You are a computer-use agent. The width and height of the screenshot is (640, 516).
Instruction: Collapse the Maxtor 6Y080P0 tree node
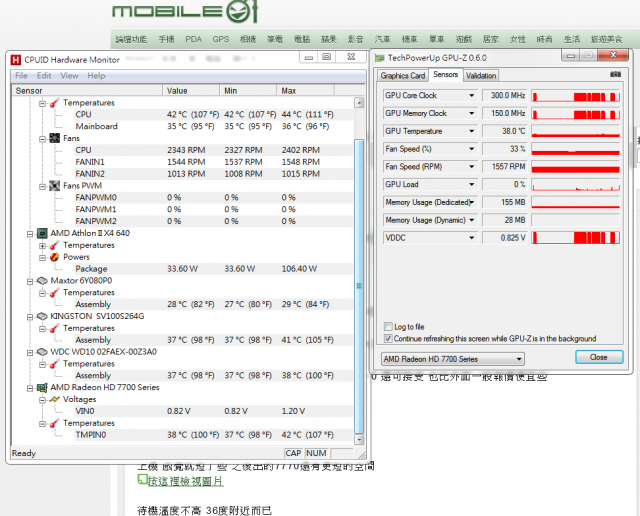pos(30,281)
